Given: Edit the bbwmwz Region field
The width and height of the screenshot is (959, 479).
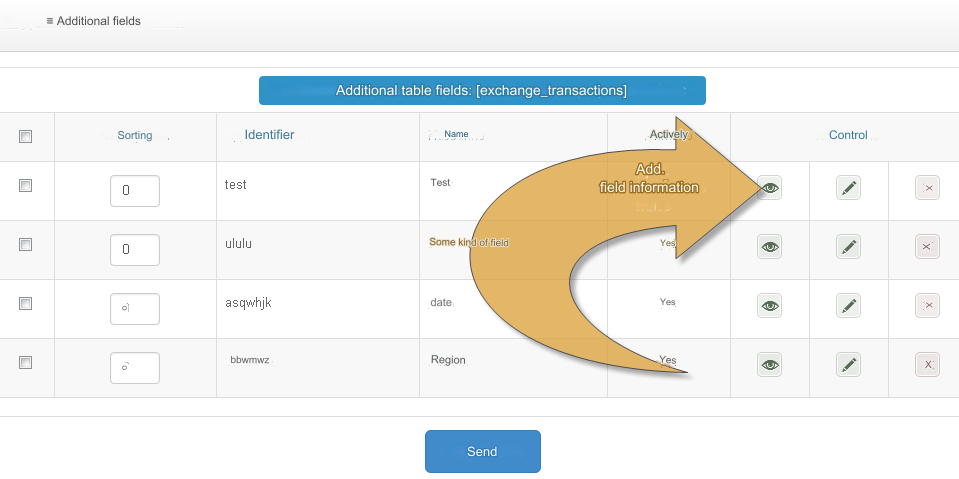Looking at the screenshot, I should [x=848, y=365].
